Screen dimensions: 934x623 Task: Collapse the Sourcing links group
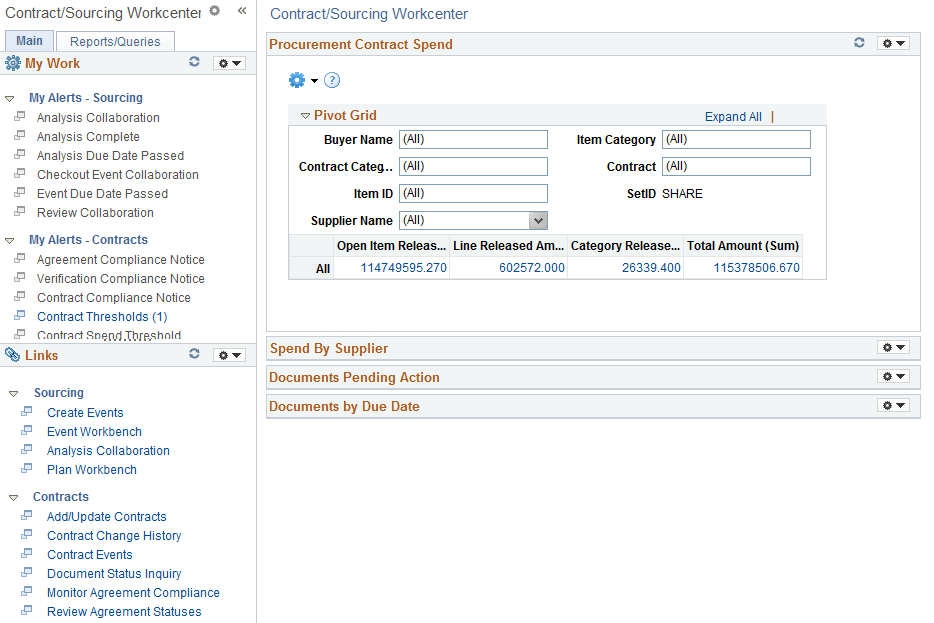pyautogui.click(x=14, y=394)
